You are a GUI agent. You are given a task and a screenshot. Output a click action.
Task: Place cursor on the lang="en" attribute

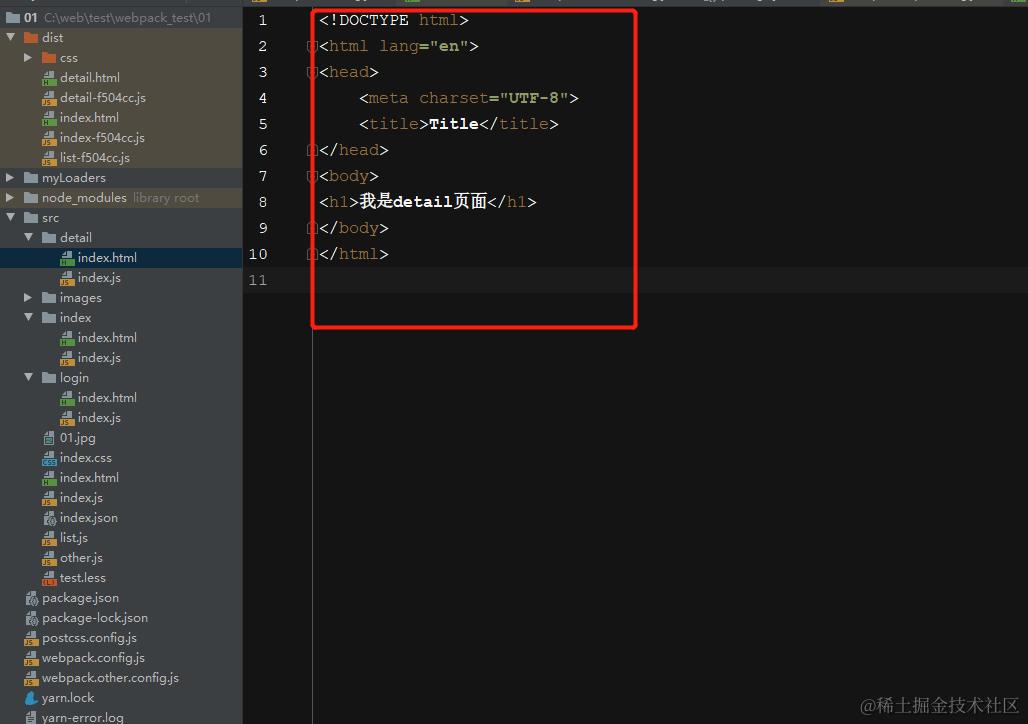pos(424,46)
